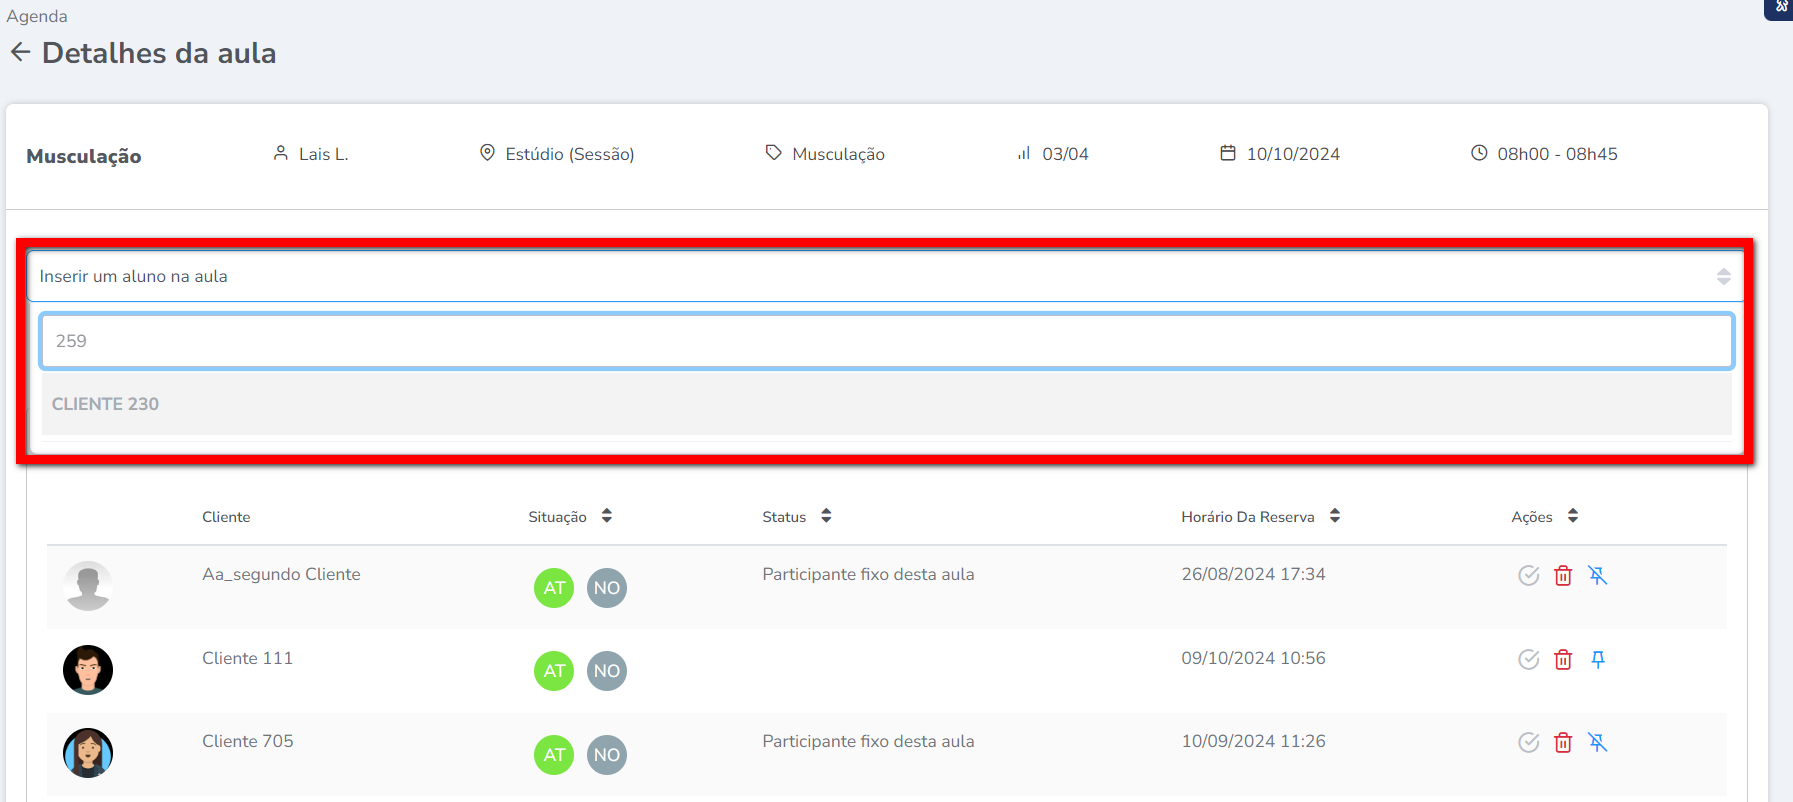Sort table by Situação column
This screenshot has width=1793, height=802.
tap(606, 516)
